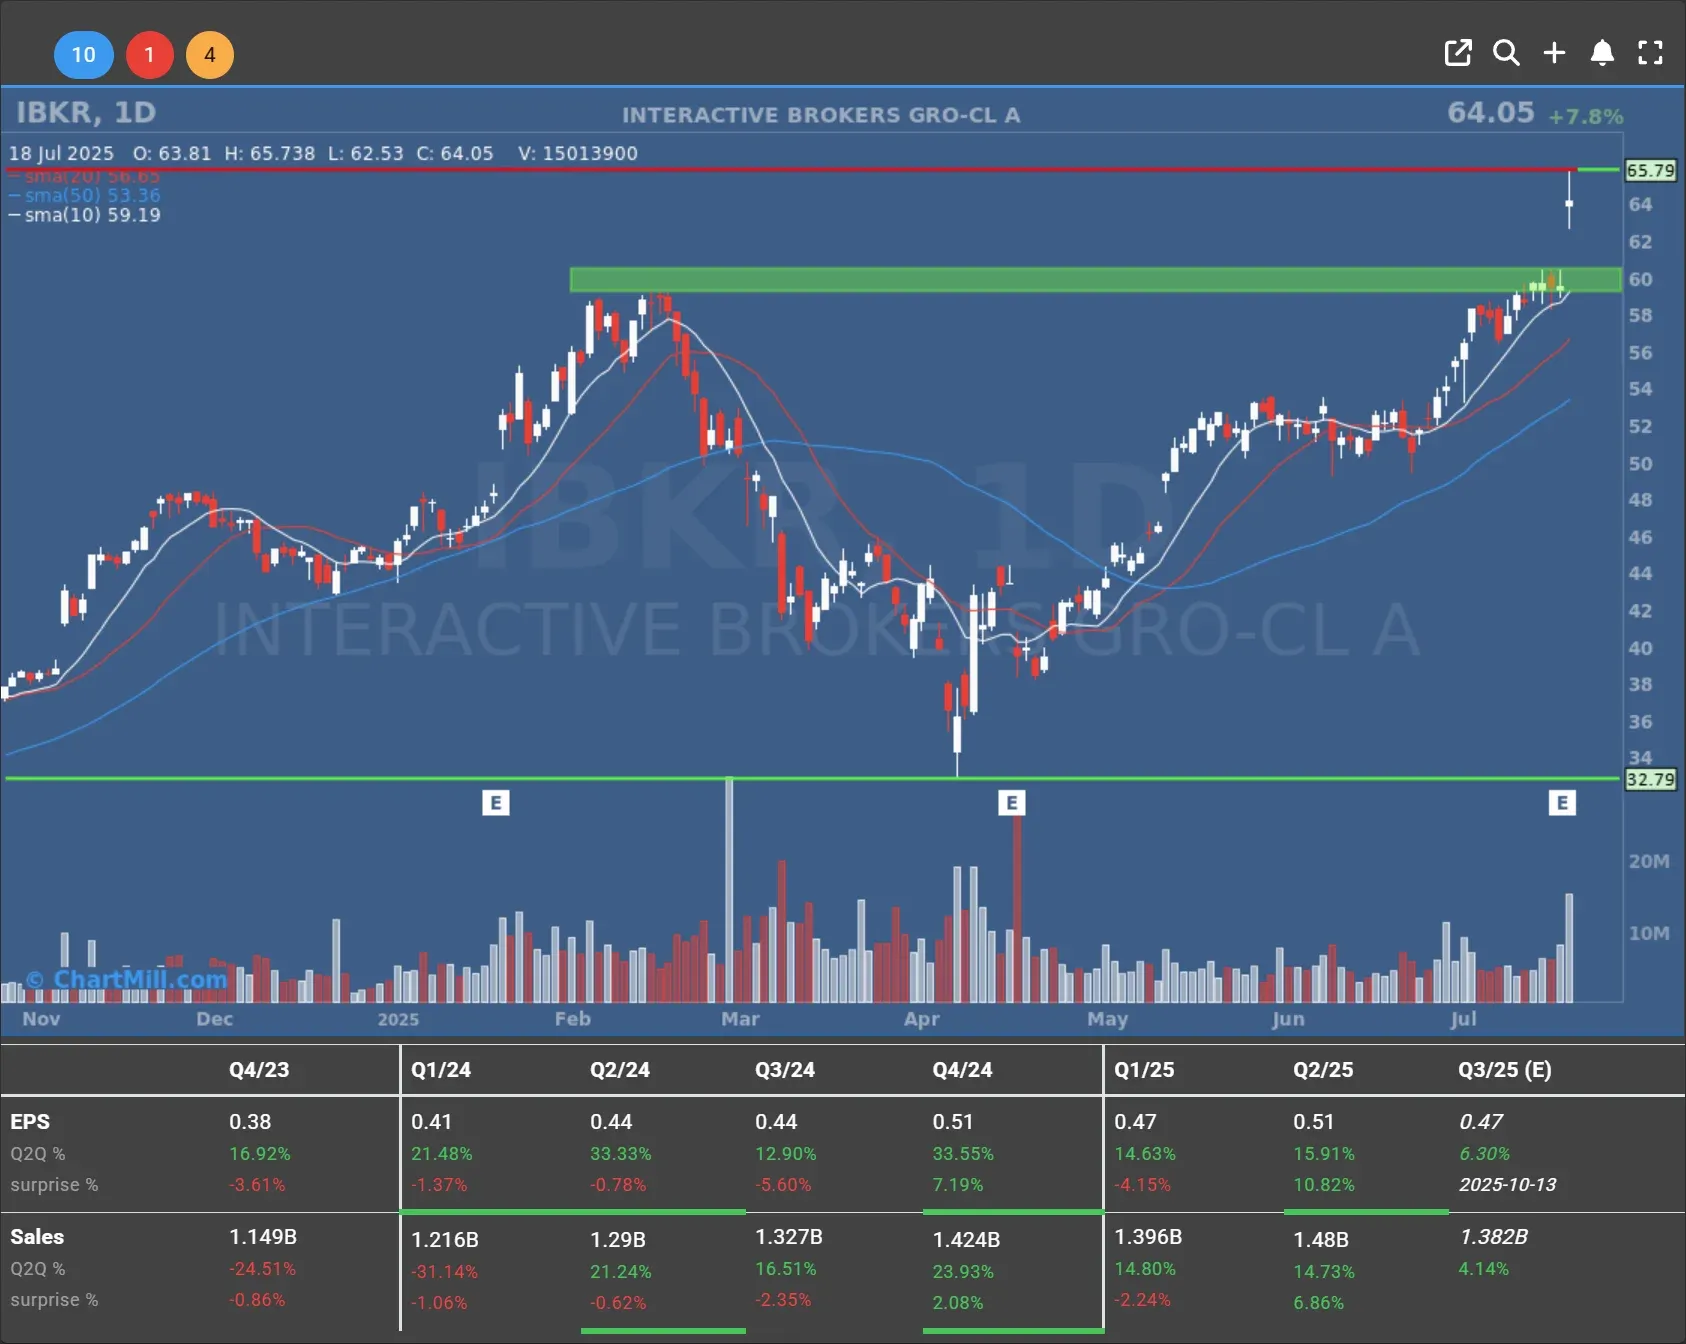Click Q4/23 EPS value 0.38
1686x1344 pixels.
pyautogui.click(x=250, y=1122)
